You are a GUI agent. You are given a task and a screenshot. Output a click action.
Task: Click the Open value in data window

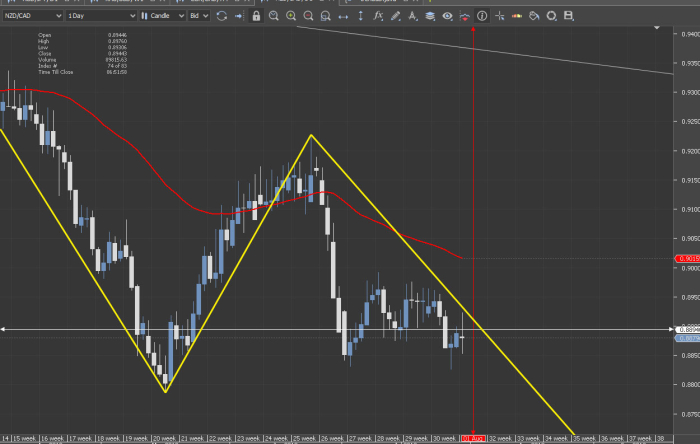click(117, 35)
